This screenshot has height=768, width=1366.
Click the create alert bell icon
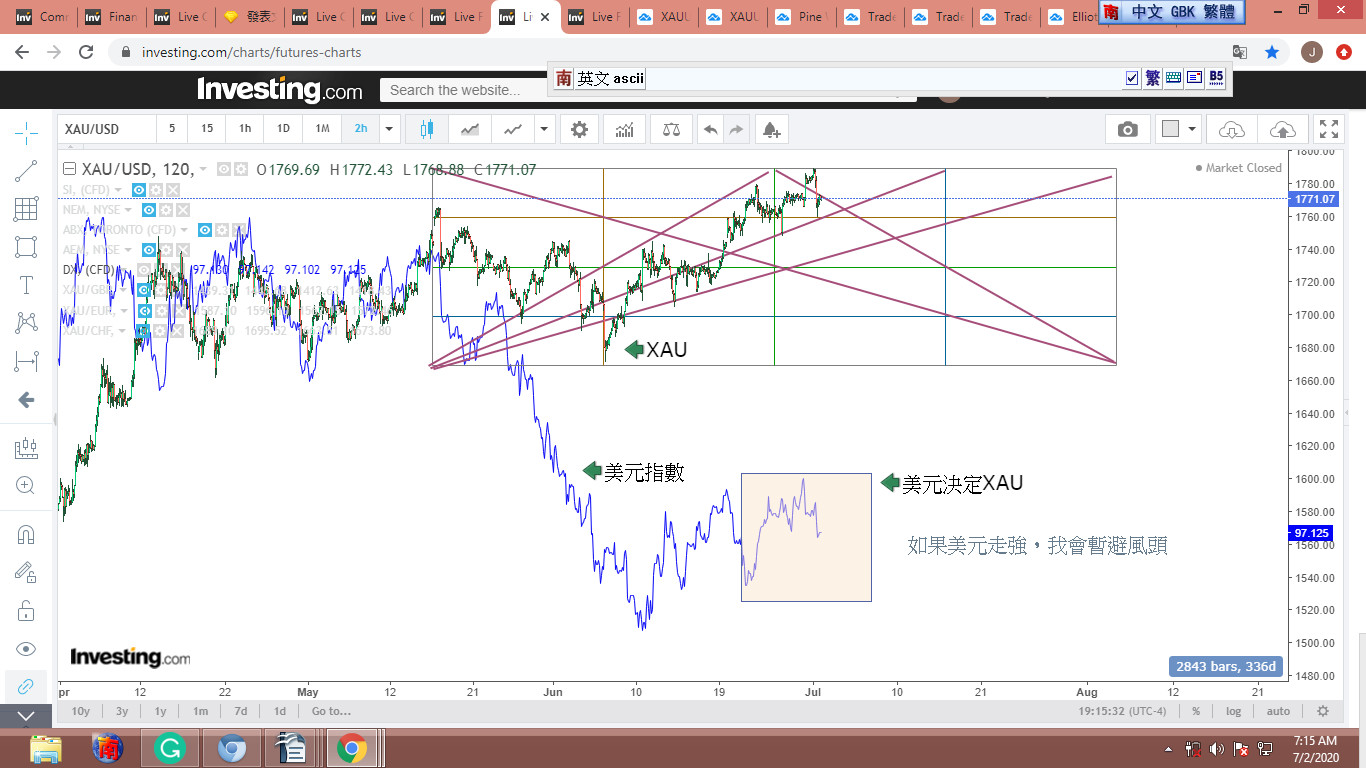770,129
